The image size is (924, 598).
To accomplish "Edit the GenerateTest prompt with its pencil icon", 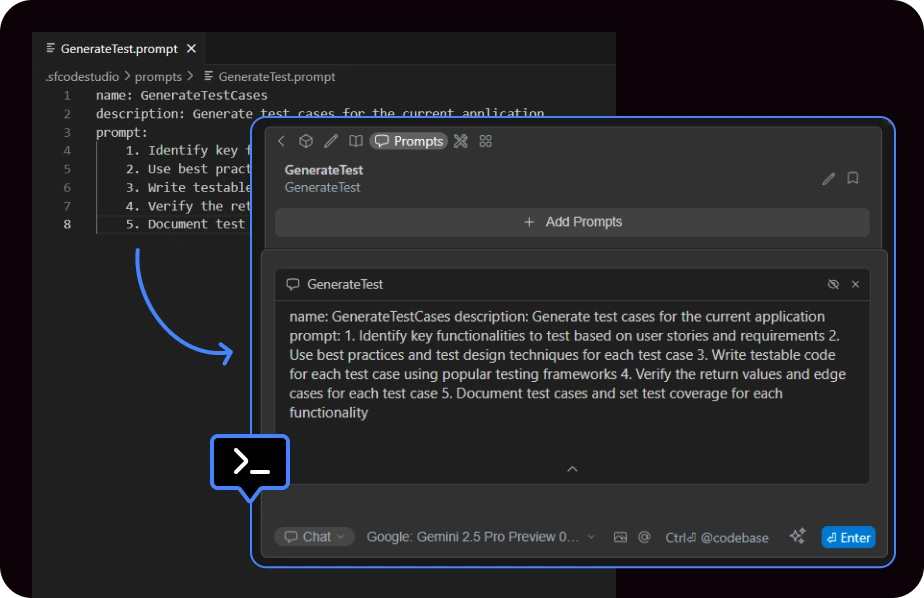I will (828, 178).
